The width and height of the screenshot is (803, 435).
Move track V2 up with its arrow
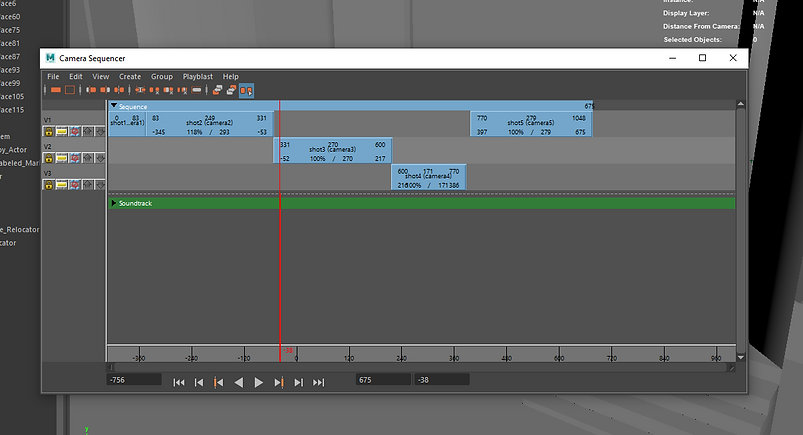point(88,158)
